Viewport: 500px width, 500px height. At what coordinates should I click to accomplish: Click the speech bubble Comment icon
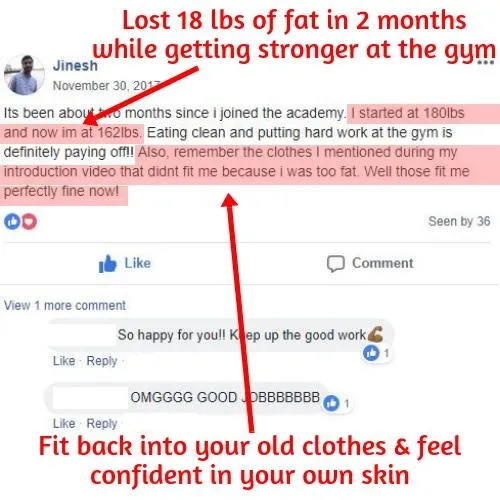(x=335, y=264)
